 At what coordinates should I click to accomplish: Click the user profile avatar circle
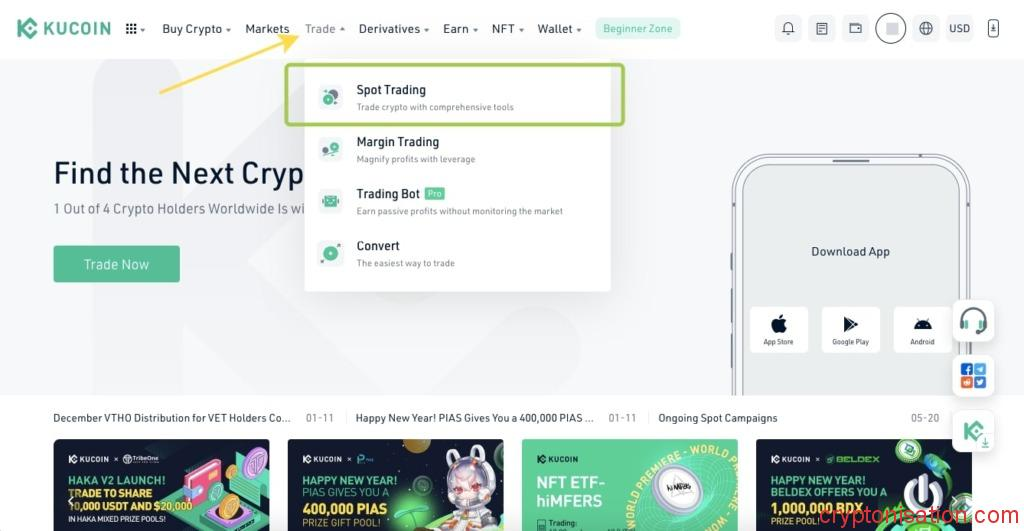(x=891, y=29)
